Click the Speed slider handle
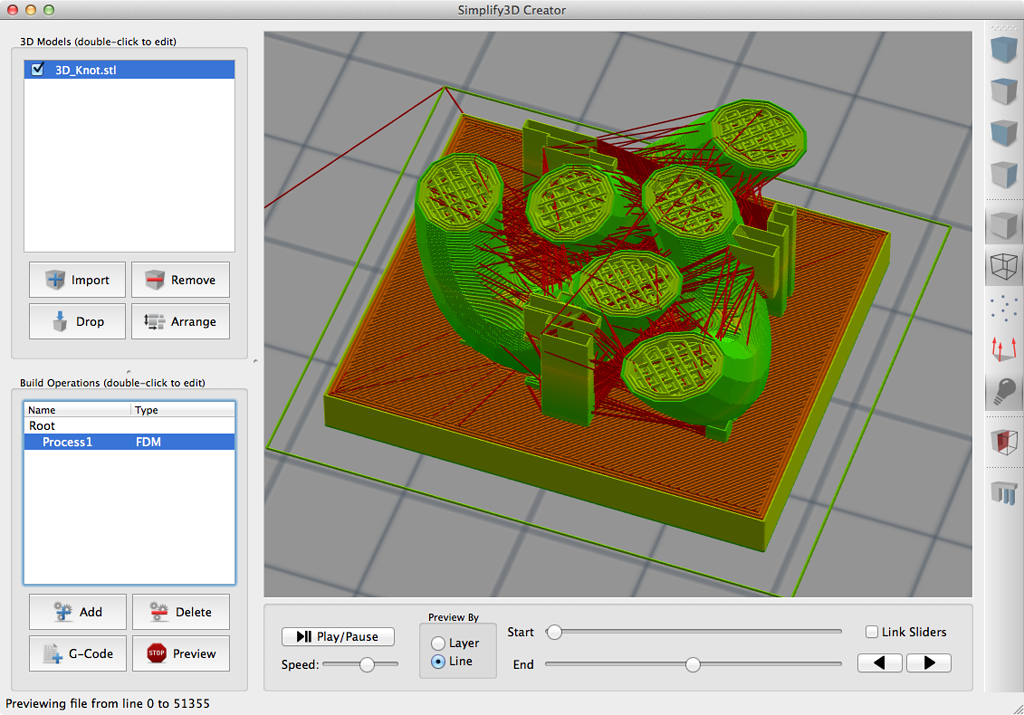This screenshot has width=1024, height=715. point(367,664)
